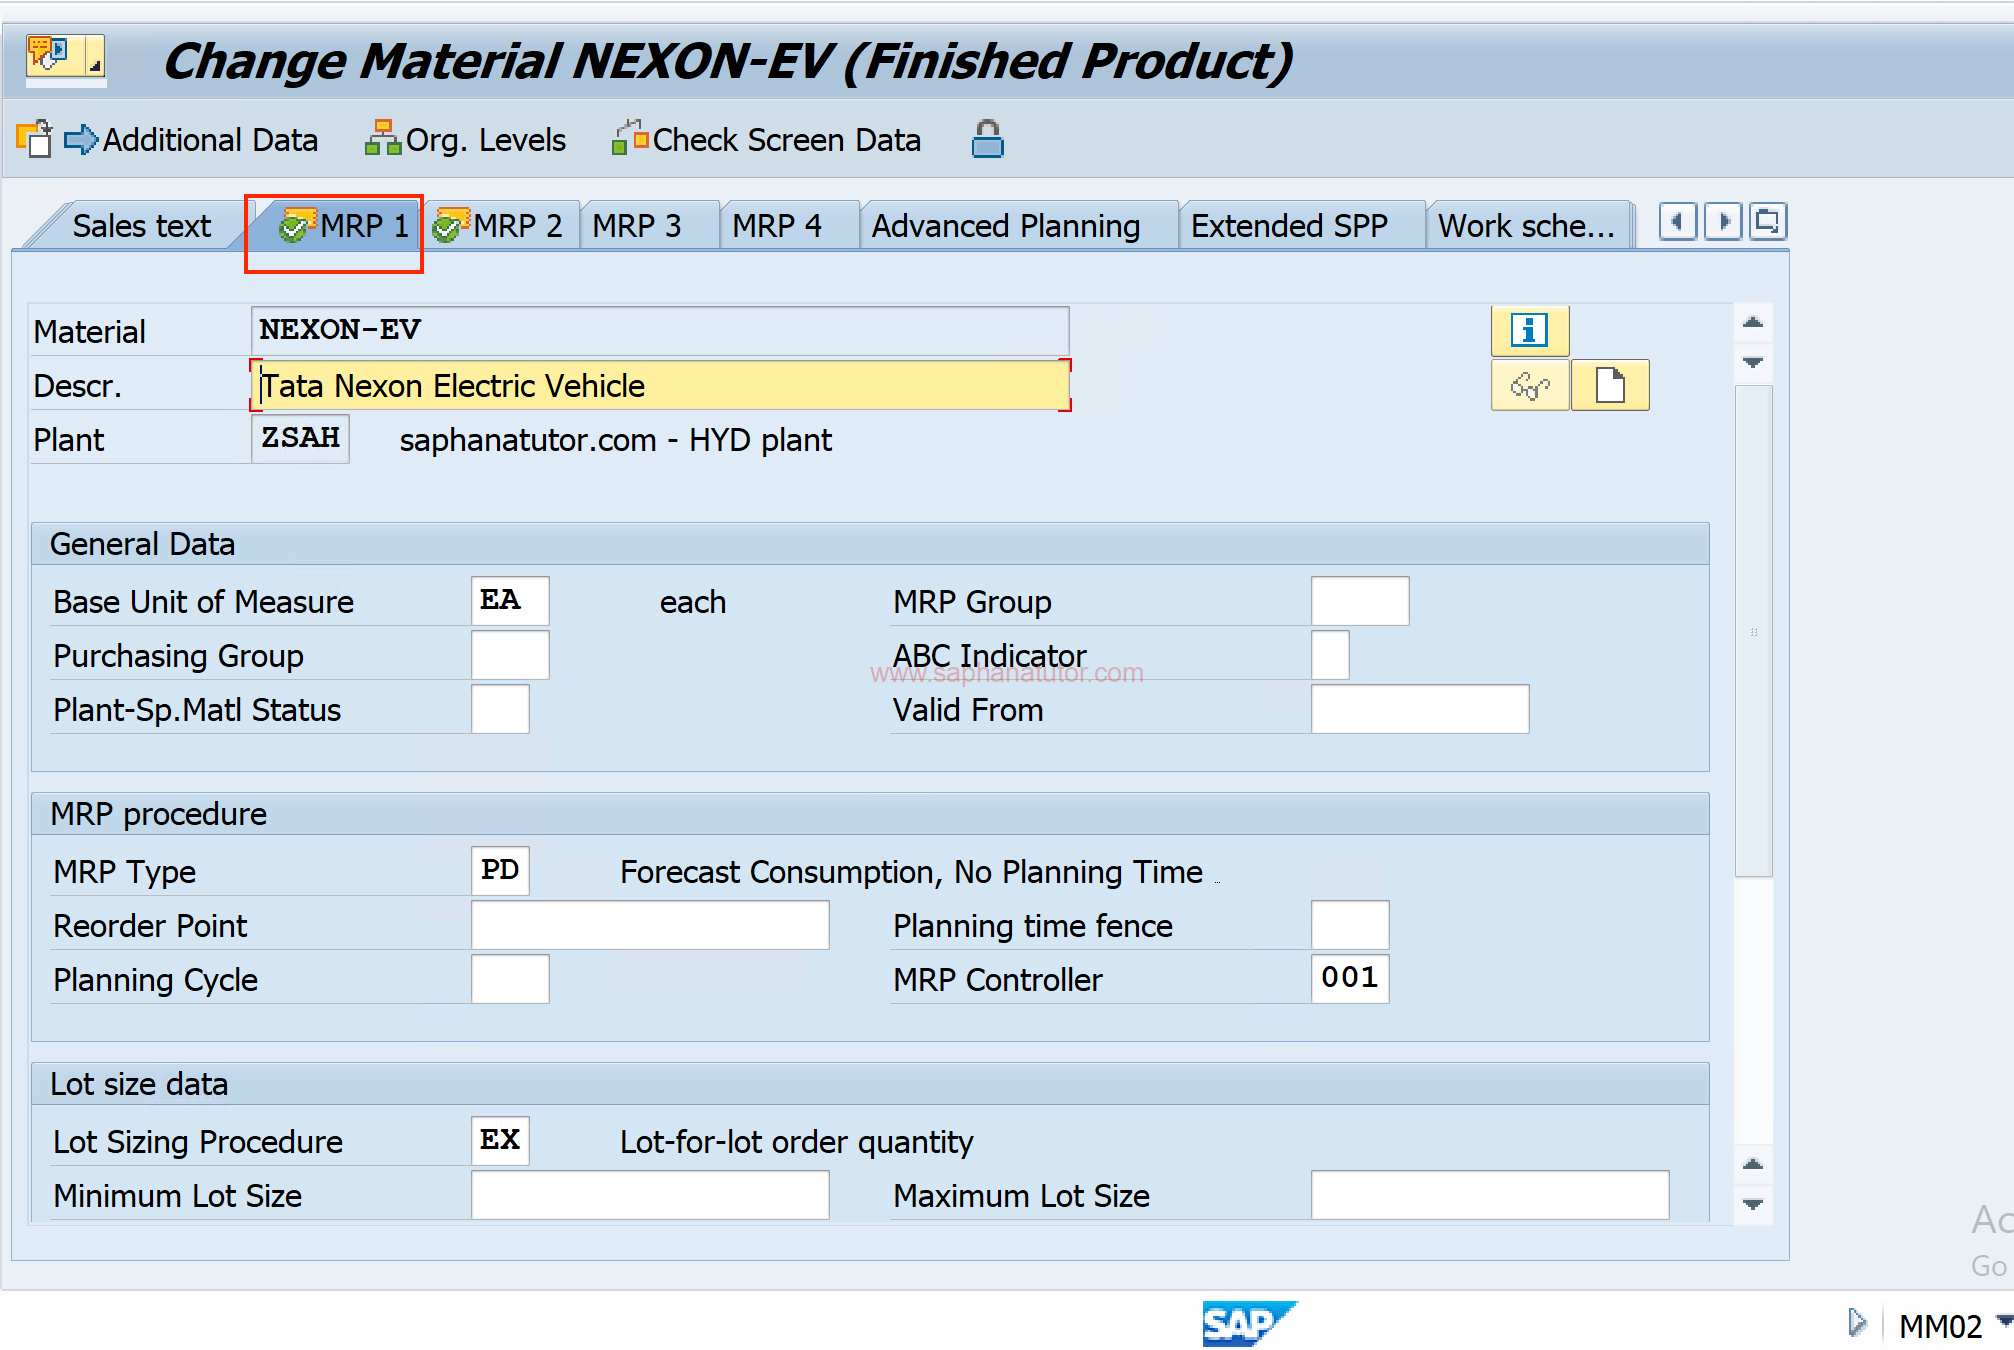The width and height of the screenshot is (2014, 1350).
Task: Click the Purchasing Group field
Action: pyautogui.click(x=510, y=655)
